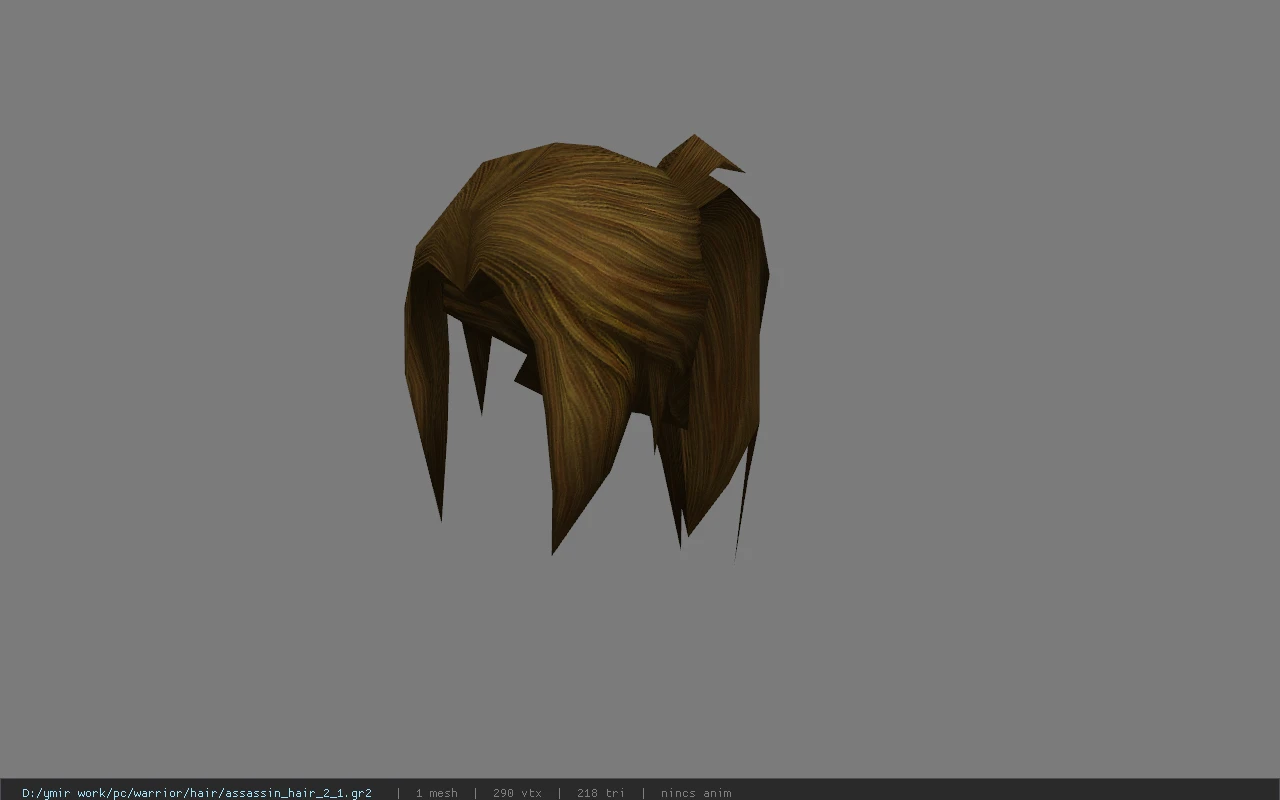Click the '290 vtx' vertex count
The height and width of the screenshot is (800, 1280).
(517, 793)
